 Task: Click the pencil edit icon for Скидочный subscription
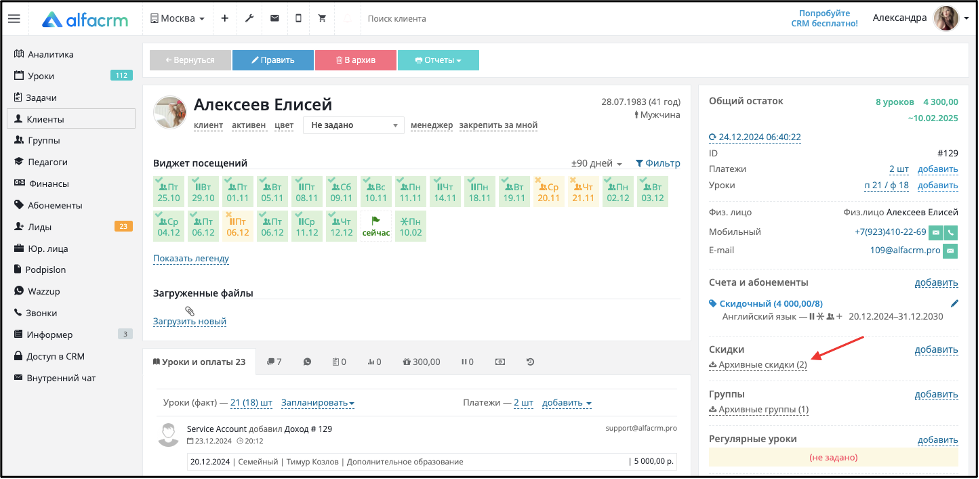[954, 304]
